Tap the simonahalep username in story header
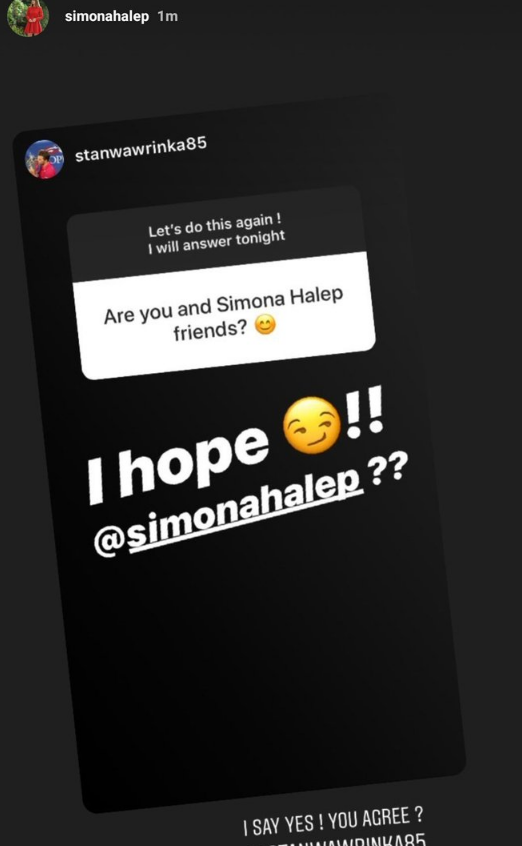Screen dimensions: 522x846 coord(106,17)
